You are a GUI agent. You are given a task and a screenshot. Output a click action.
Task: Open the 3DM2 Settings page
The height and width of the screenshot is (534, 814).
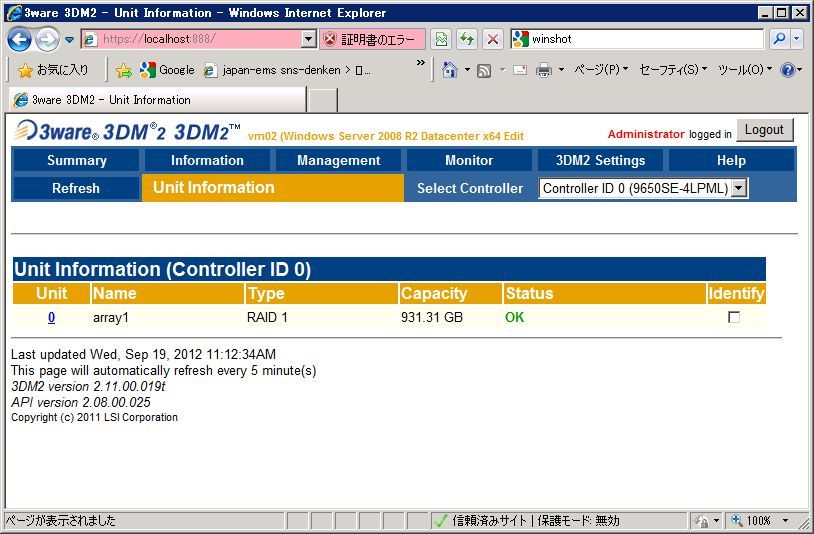tap(600, 160)
